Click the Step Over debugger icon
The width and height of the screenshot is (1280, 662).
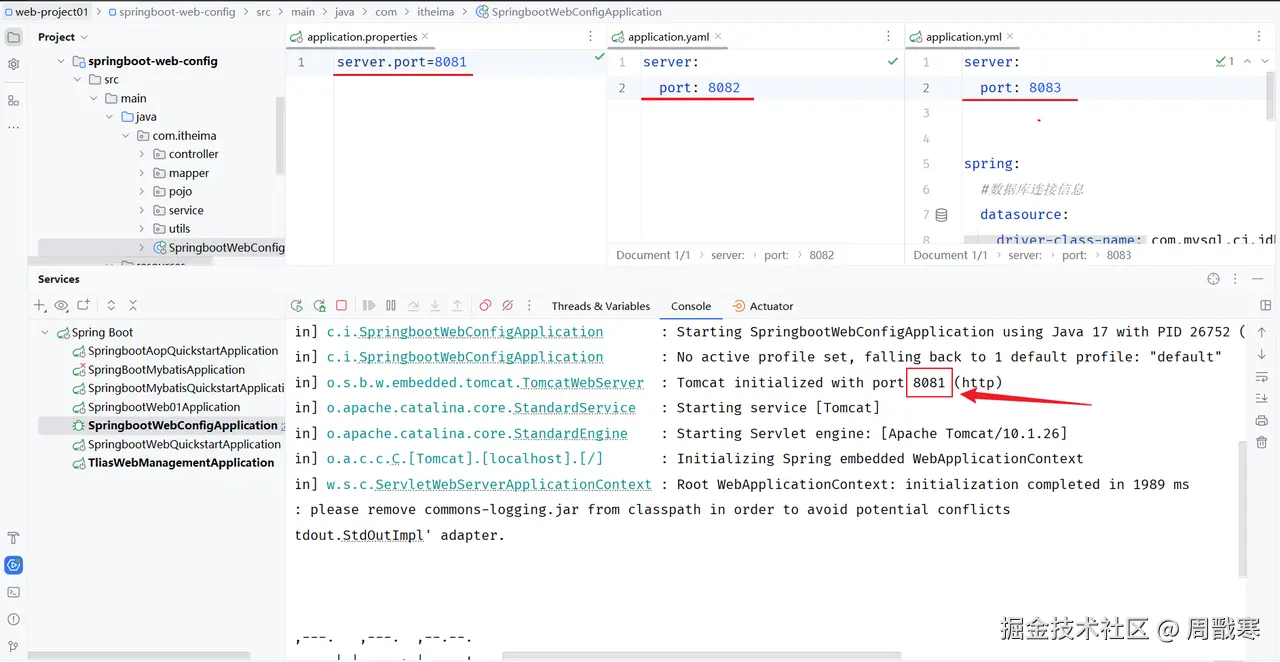coord(413,306)
